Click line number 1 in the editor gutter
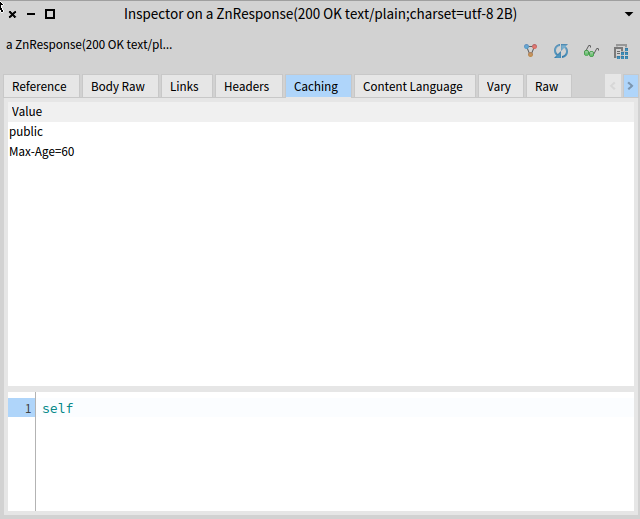The image size is (640, 519). click(x=28, y=408)
